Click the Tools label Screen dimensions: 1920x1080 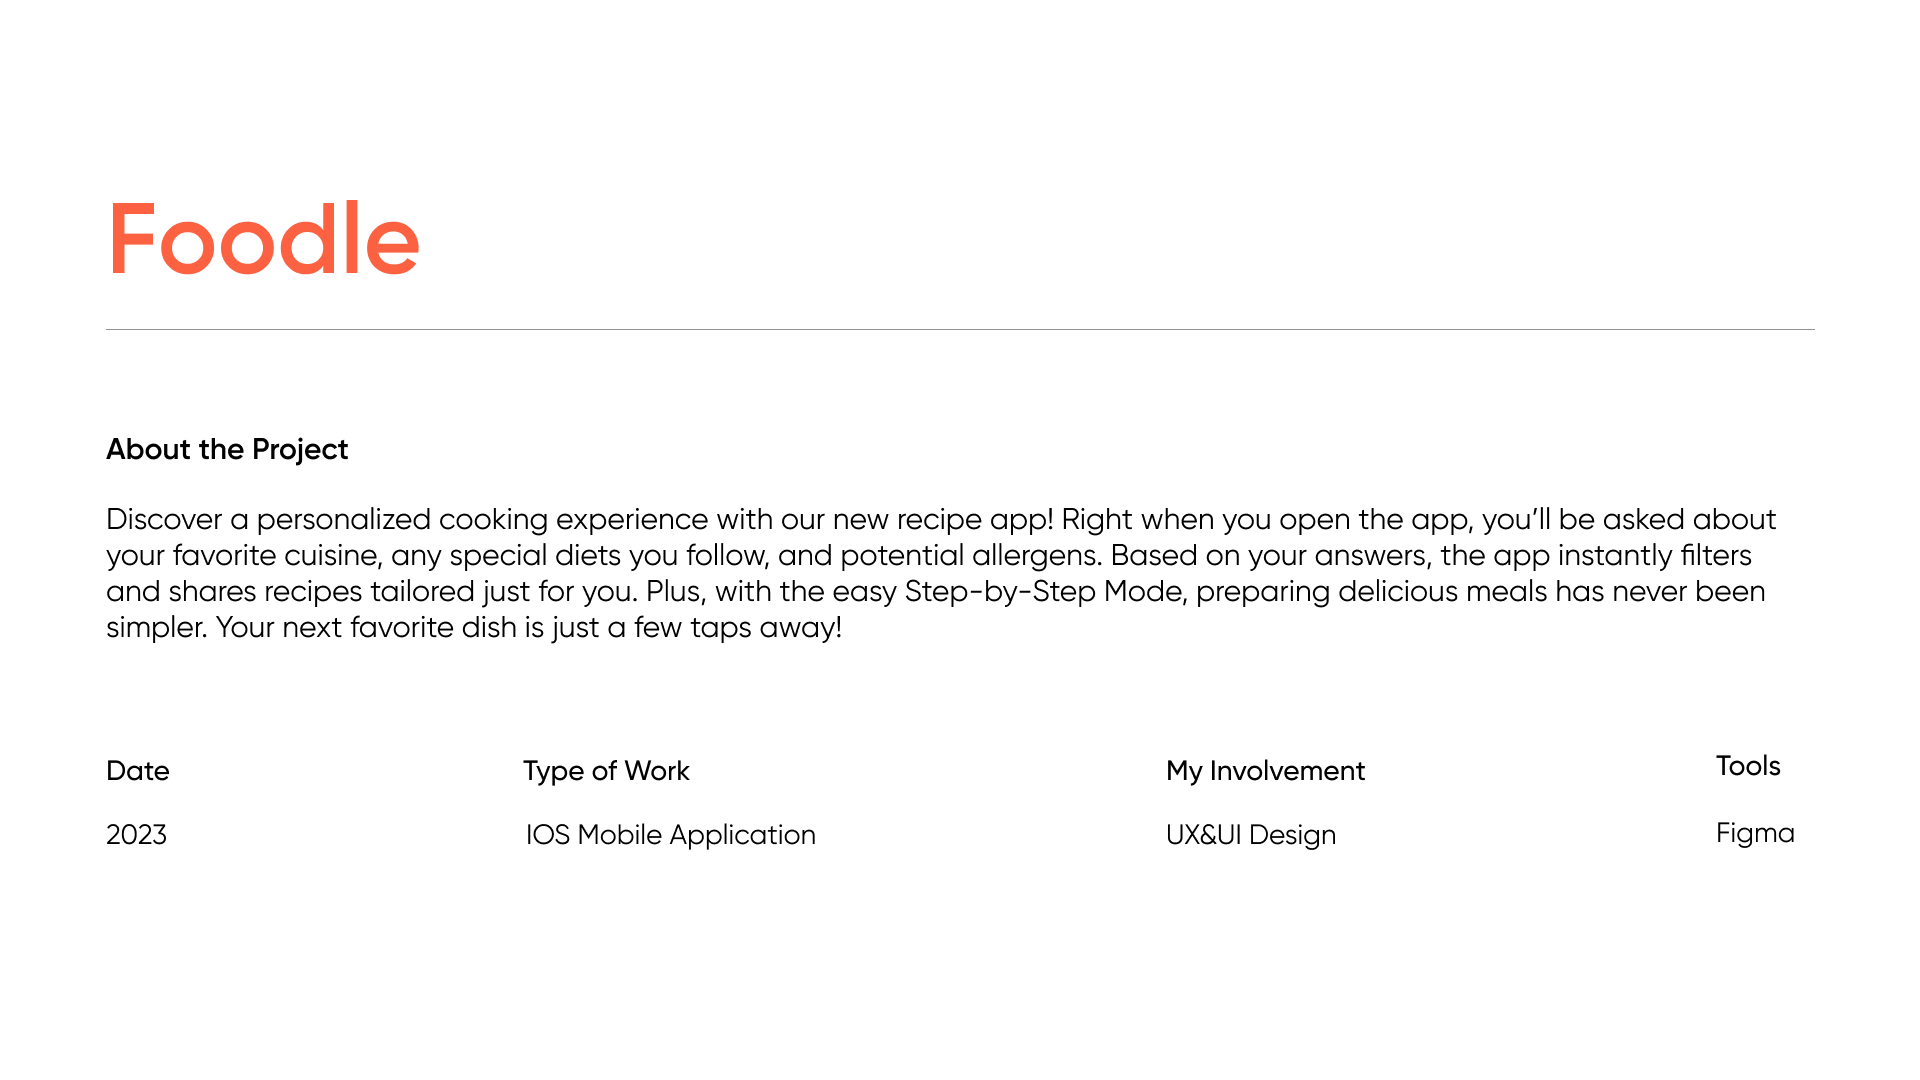tap(1748, 766)
